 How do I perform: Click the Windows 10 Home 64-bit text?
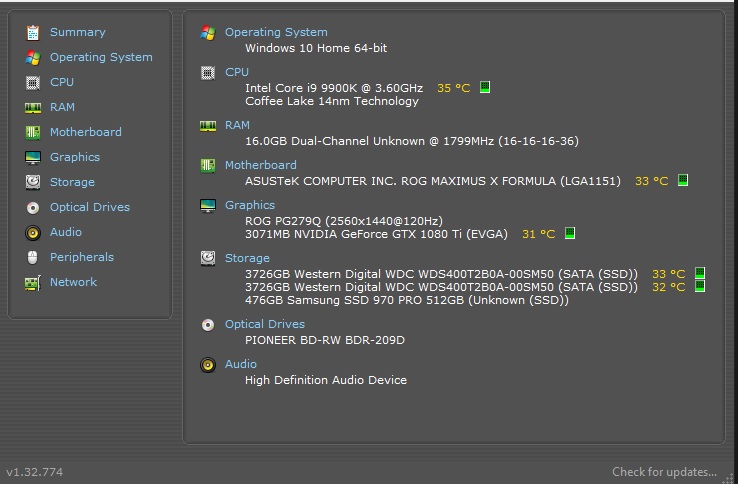[316, 48]
